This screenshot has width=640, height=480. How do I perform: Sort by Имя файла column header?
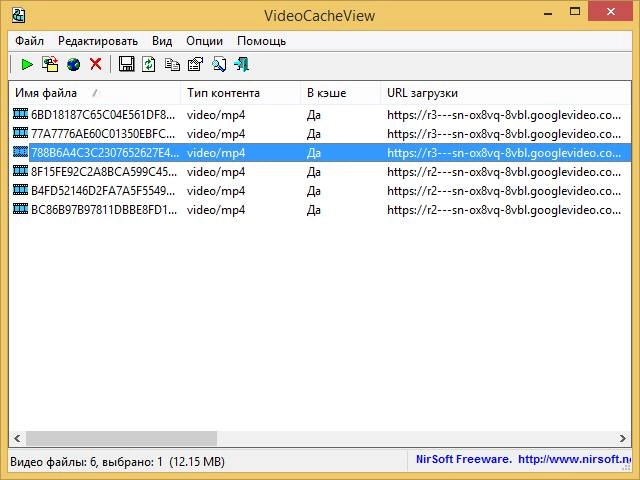click(95, 93)
